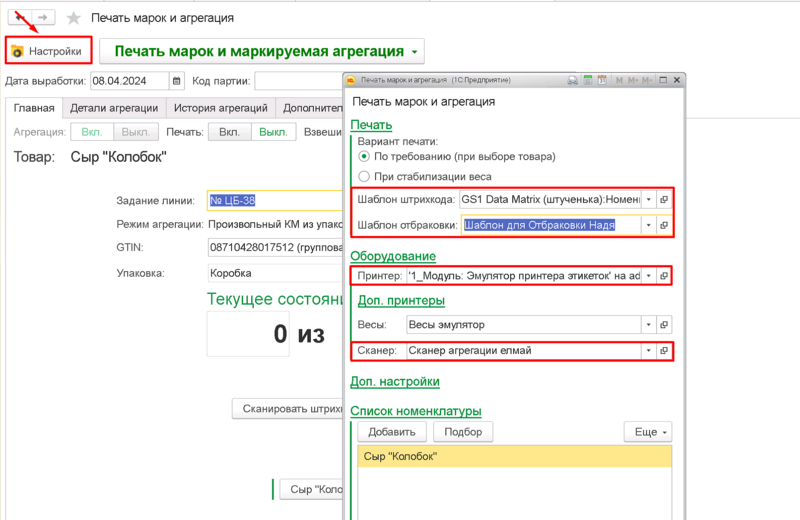Open Принтер item via open icon
The width and height of the screenshot is (800, 520).
(x=664, y=276)
